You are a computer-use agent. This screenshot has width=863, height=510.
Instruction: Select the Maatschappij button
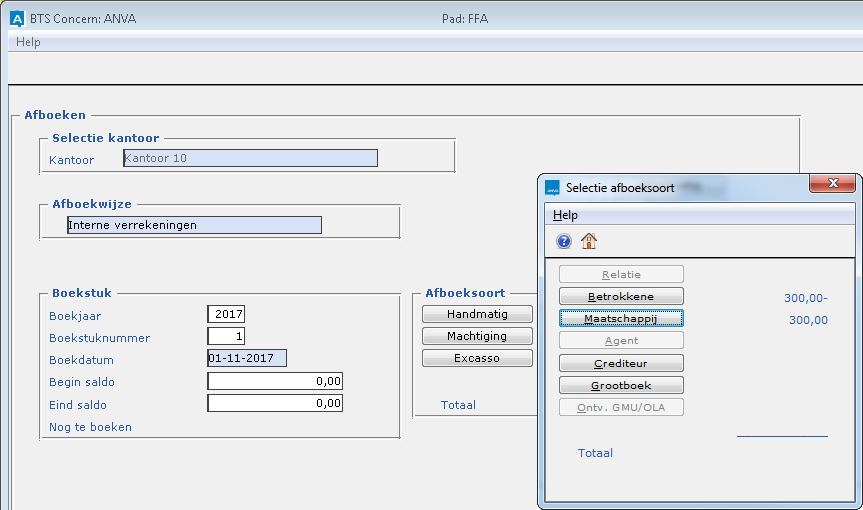[621, 318]
